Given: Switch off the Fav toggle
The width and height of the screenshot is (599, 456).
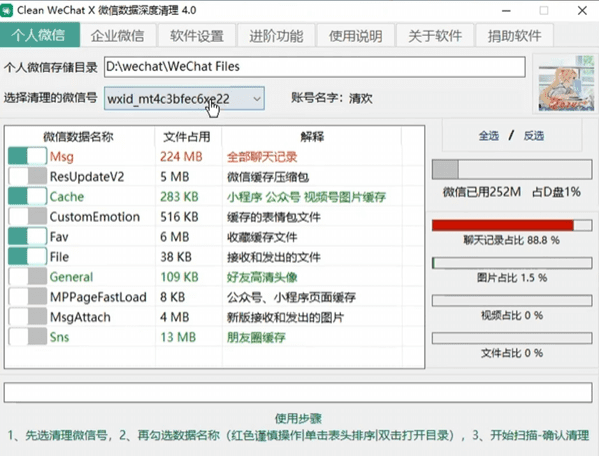Looking at the screenshot, I should click(28, 236).
